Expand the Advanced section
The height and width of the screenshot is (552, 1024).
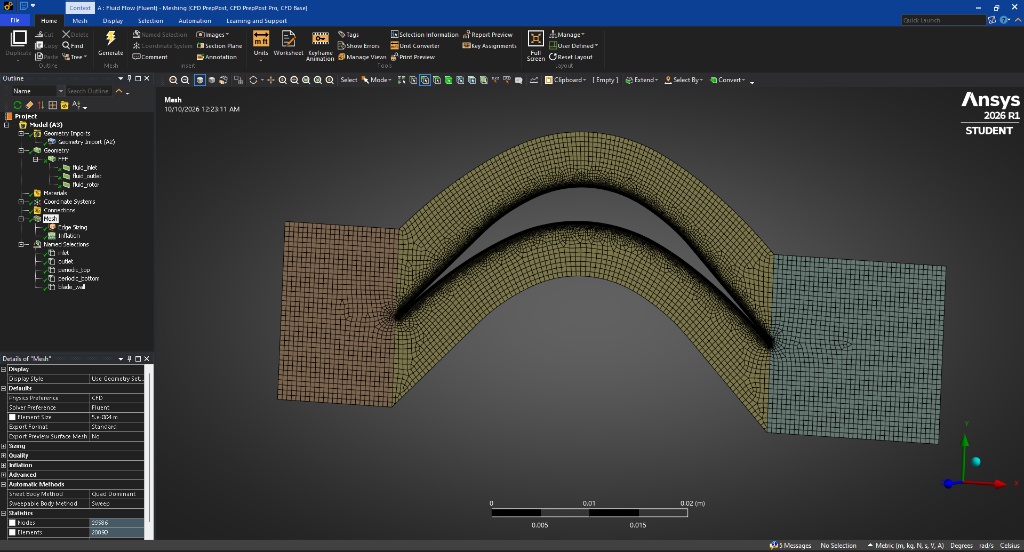coord(3,475)
